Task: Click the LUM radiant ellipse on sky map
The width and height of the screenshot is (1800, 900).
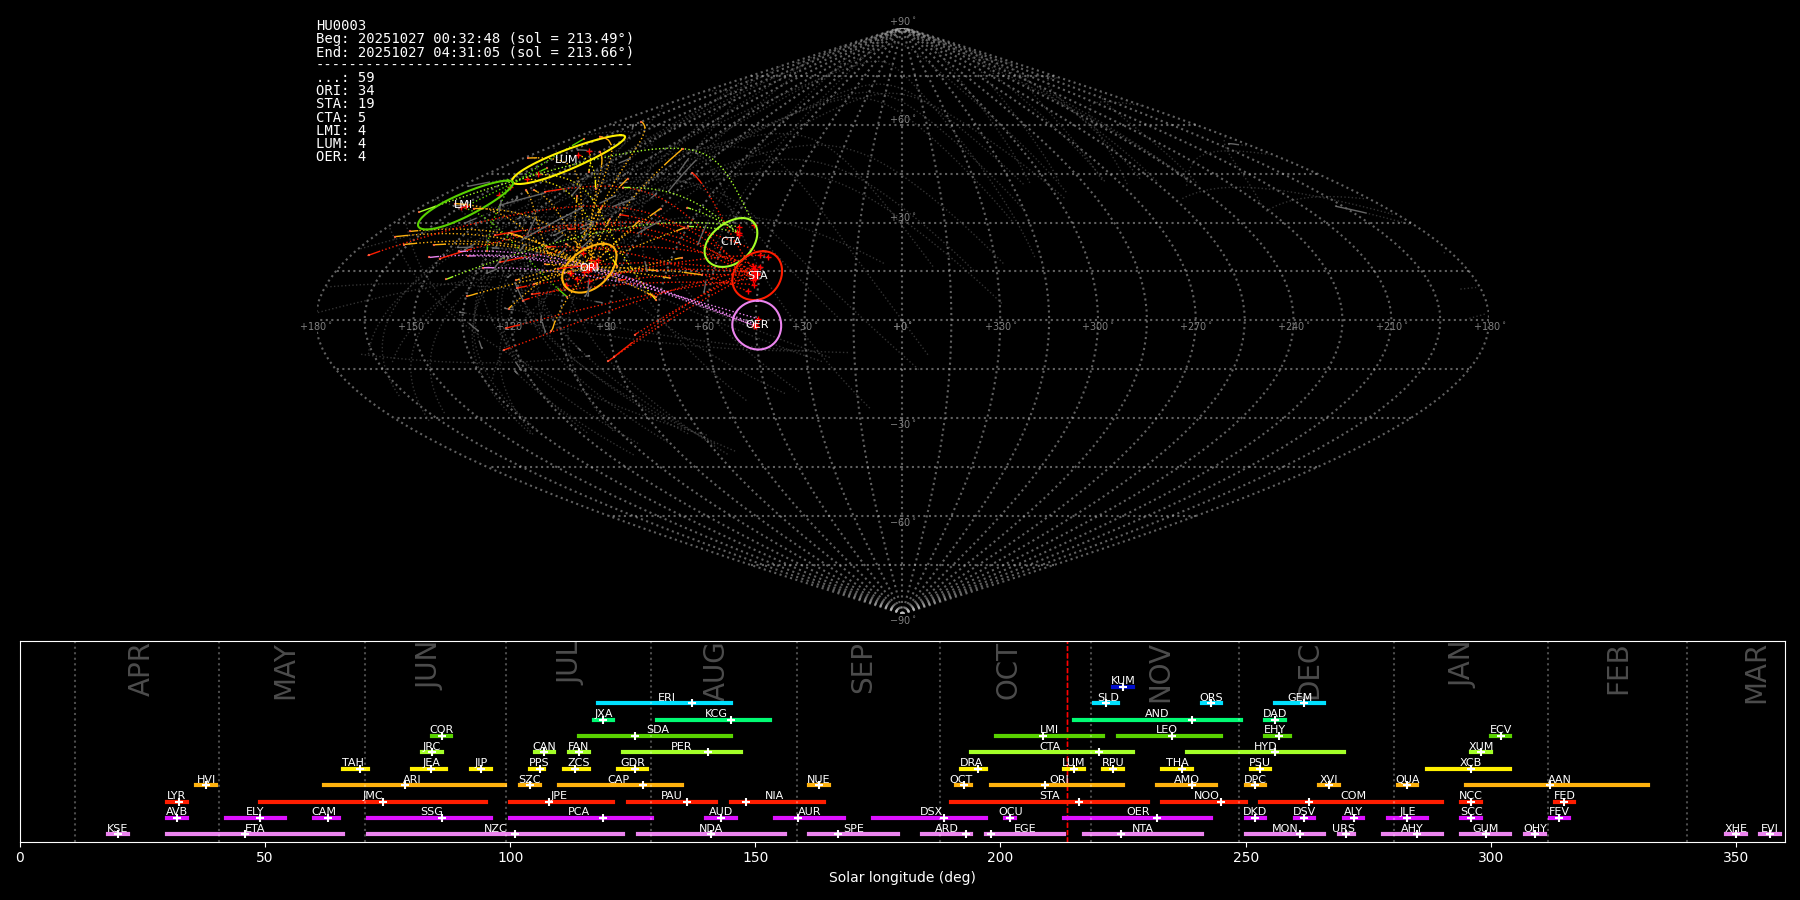Action: point(568,160)
